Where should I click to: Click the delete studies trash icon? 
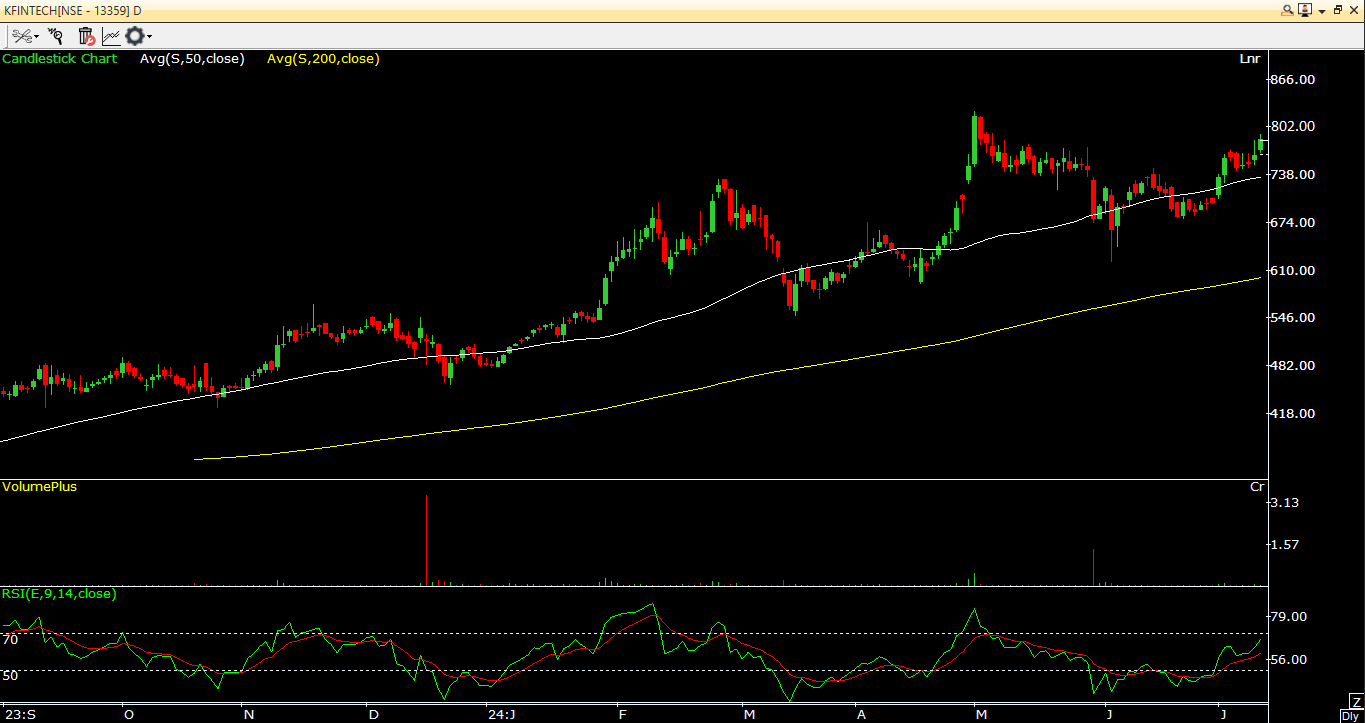pyautogui.click(x=85, y=35)
